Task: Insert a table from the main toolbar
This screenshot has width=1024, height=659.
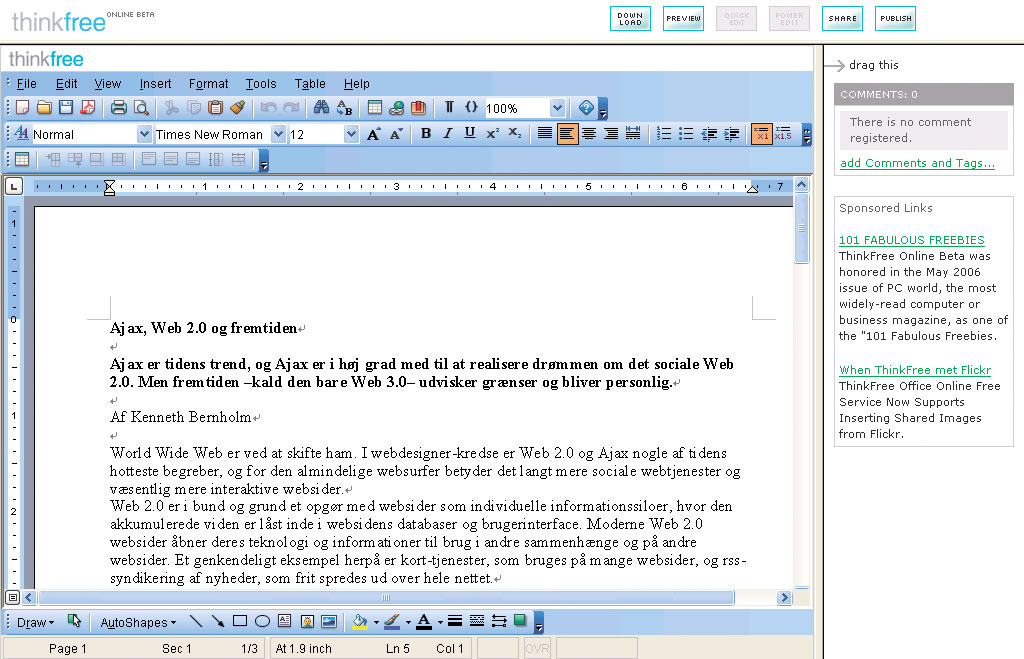Action: 375,108
